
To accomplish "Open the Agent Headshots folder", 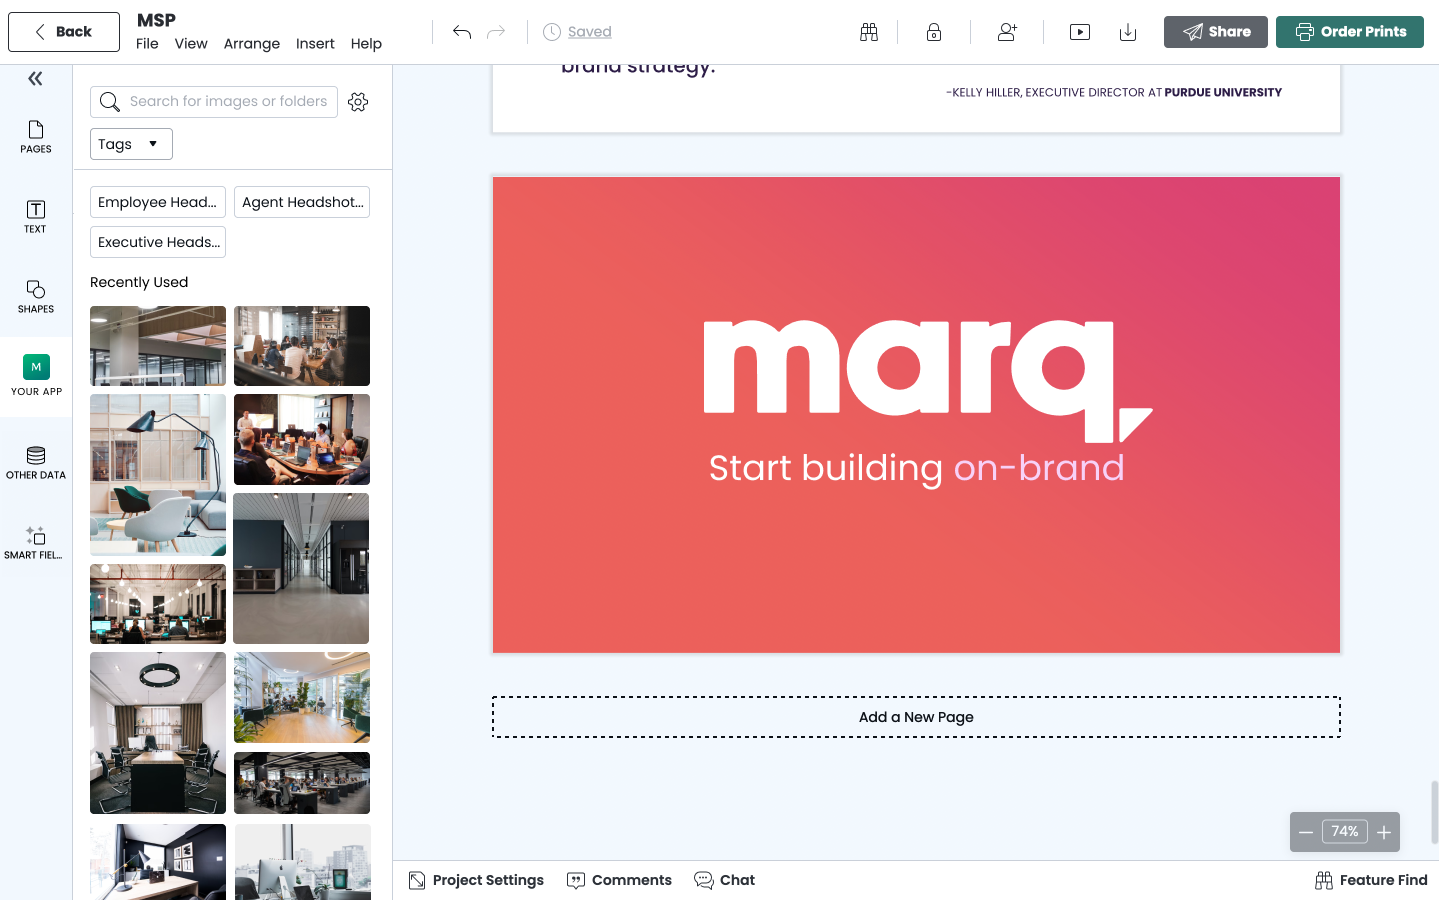I will [x=302, y=202].
